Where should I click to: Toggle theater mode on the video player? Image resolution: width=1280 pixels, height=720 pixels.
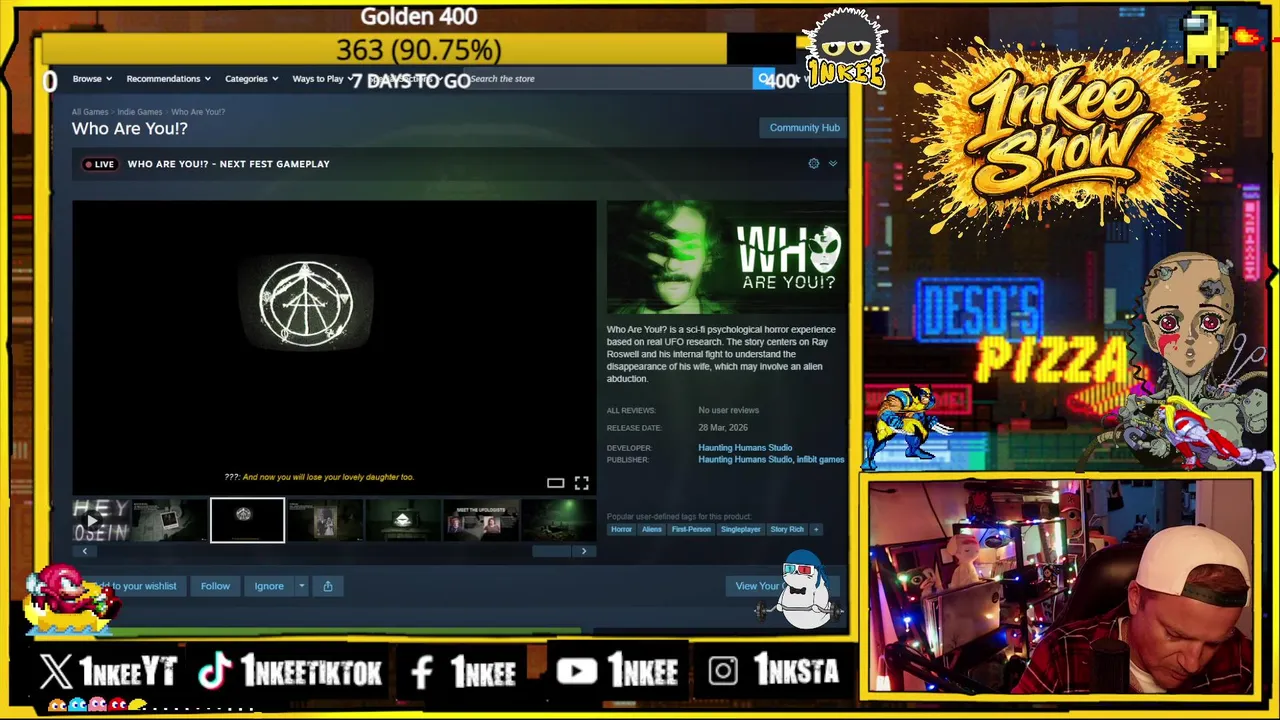tap(555, 483)
